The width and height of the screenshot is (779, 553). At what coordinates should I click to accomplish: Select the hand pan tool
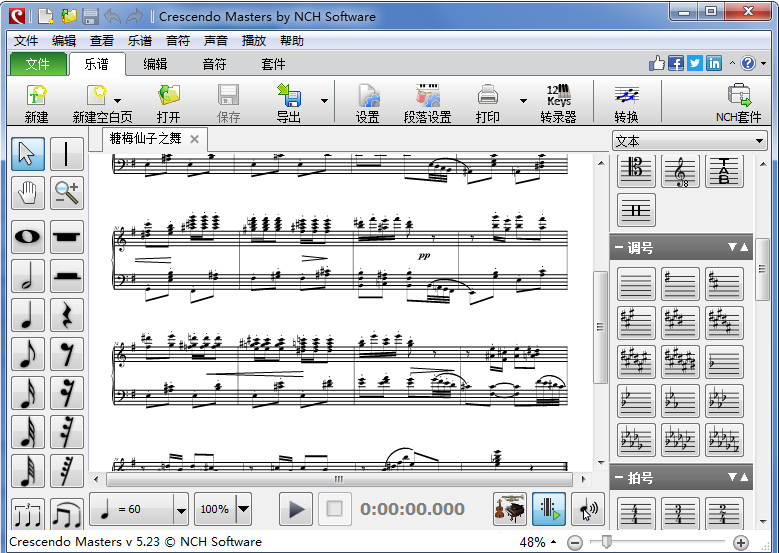click(28, 193)
